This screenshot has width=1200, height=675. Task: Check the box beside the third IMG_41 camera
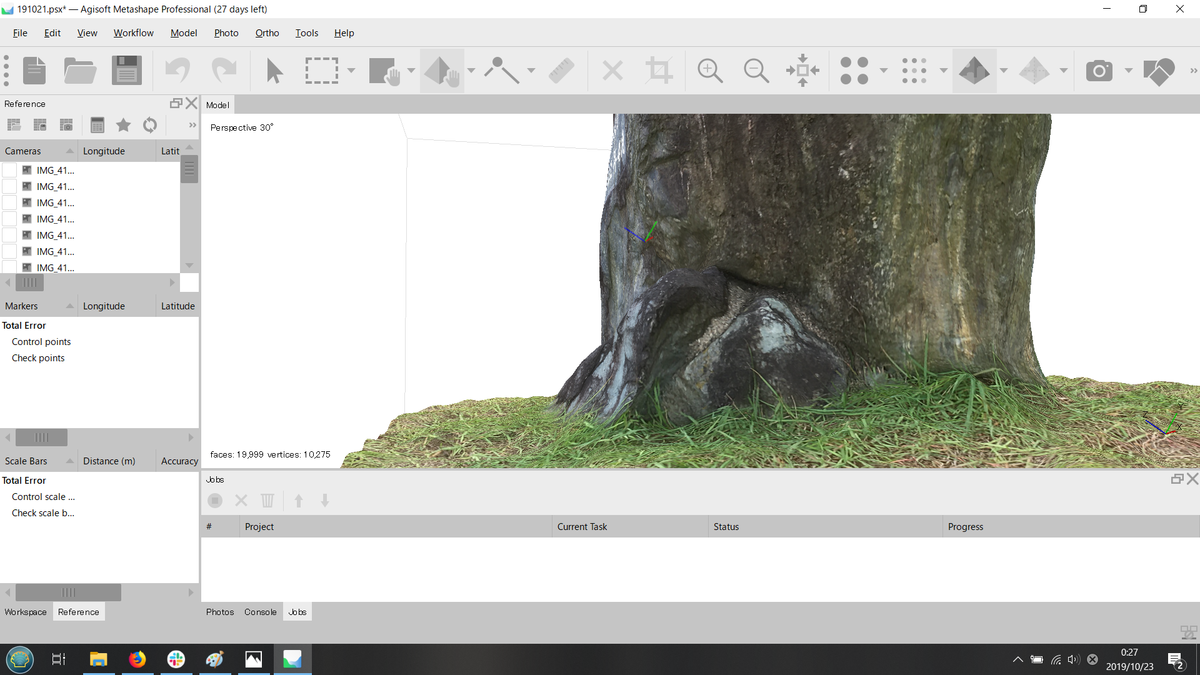(x=9, y=203)
